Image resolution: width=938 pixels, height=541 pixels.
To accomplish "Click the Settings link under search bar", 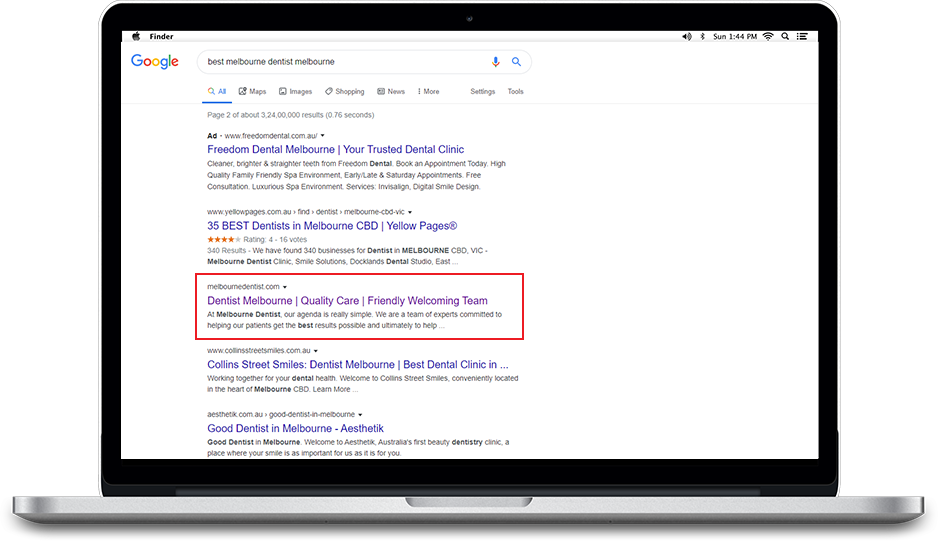I will pyautogui.click(x=482, y=91).
